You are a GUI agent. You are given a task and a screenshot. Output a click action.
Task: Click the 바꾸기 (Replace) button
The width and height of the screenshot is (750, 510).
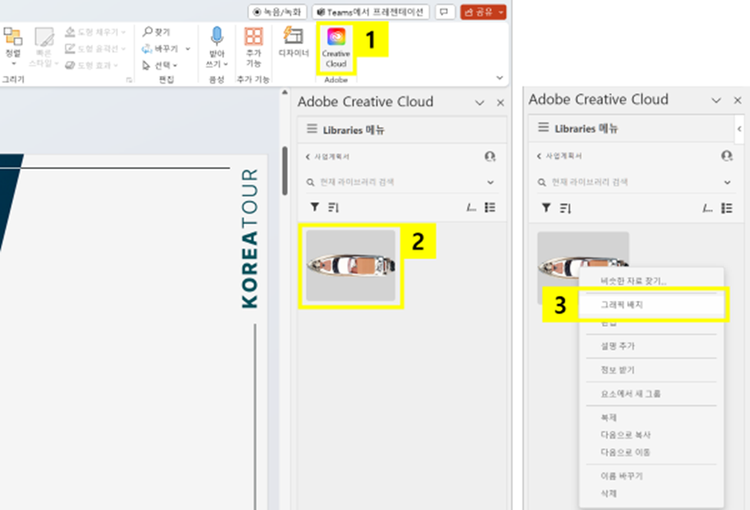click(161, 48)
